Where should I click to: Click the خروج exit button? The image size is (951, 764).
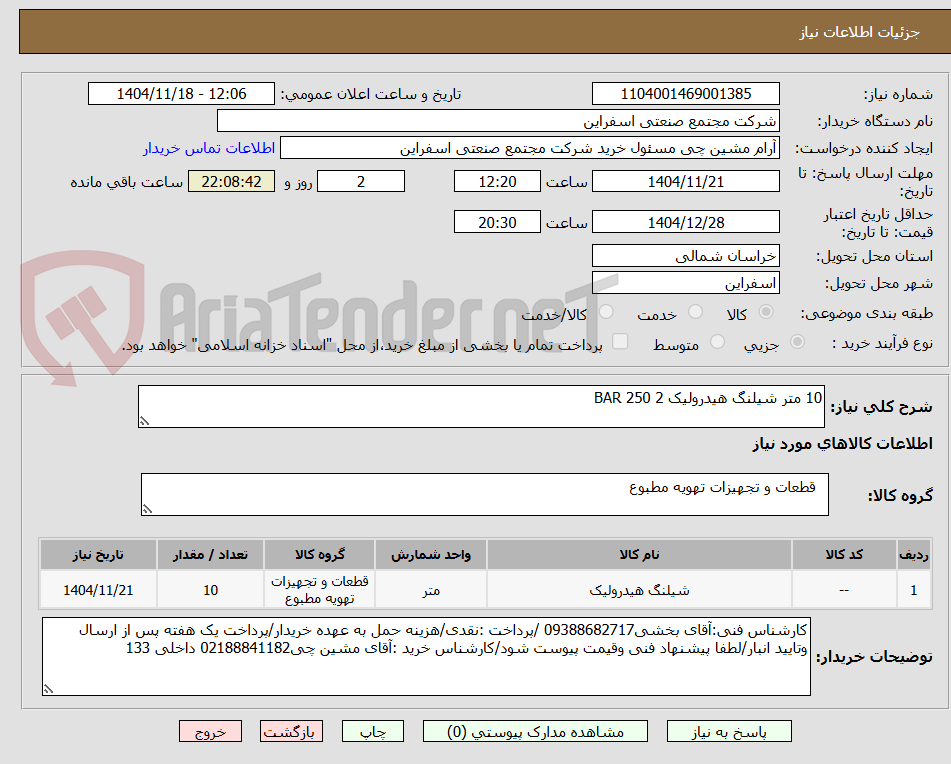tap(210, 731)
